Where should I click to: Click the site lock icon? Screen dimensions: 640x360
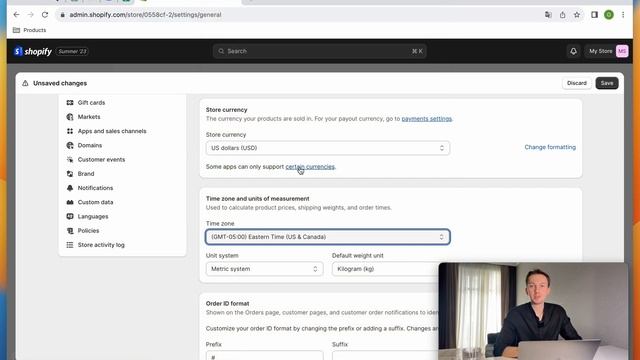tap(62, 15)
